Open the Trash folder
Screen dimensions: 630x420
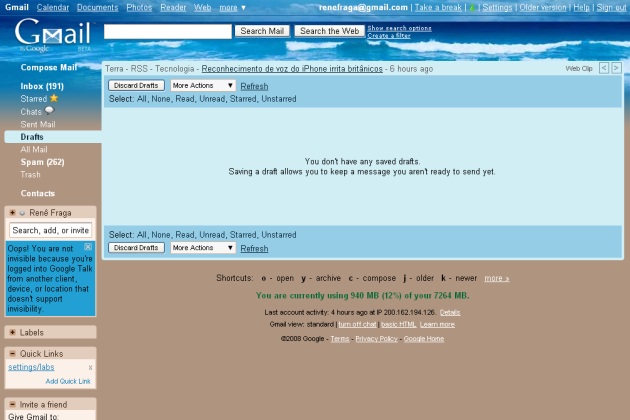click(x=31, y=174)
